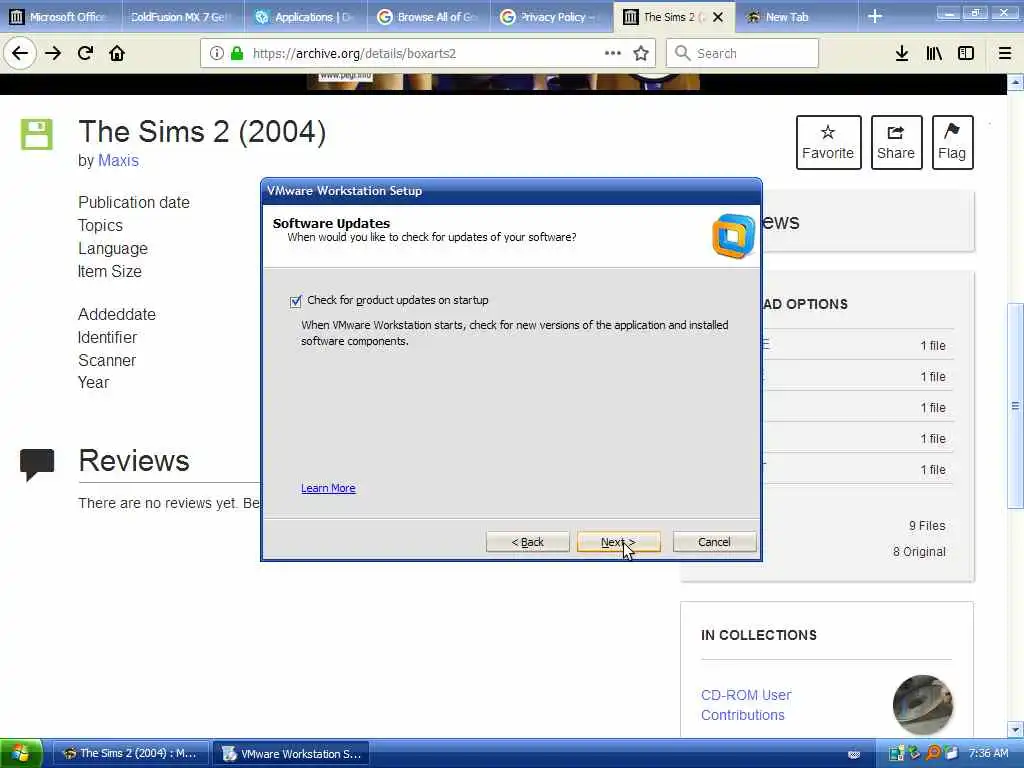Show site information icon in address bar
Image resolution: width=1024 pixels, height=768 pixels.
[217, 54]
